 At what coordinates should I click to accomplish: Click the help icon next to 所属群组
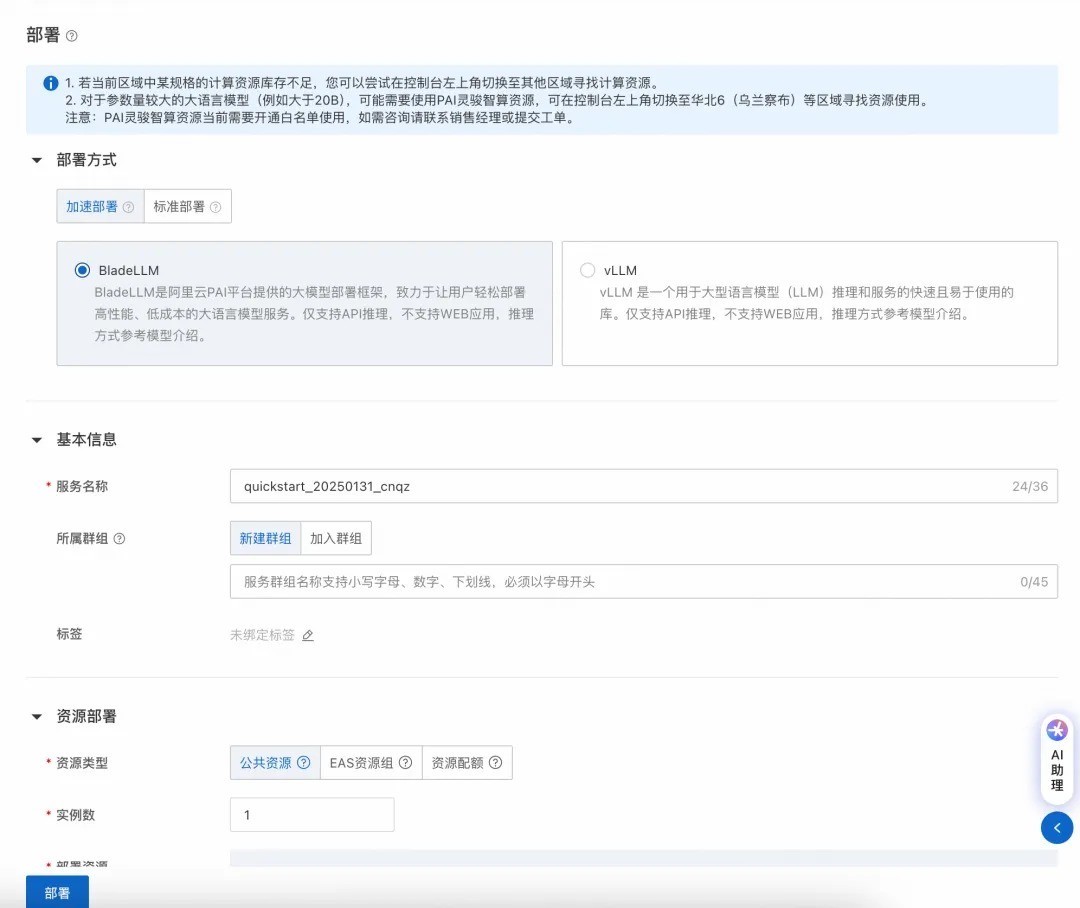tap(119, 538)
